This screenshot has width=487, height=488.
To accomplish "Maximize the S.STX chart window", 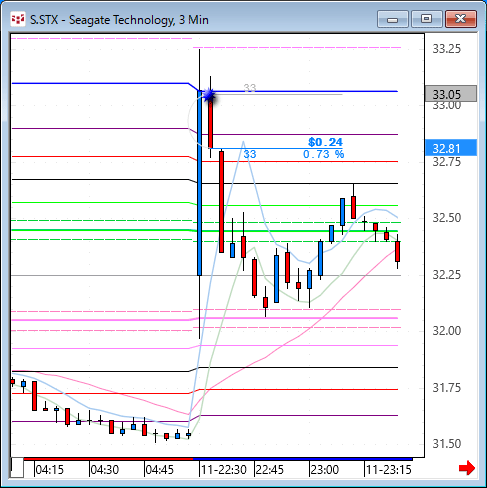I will pos(426,19).
